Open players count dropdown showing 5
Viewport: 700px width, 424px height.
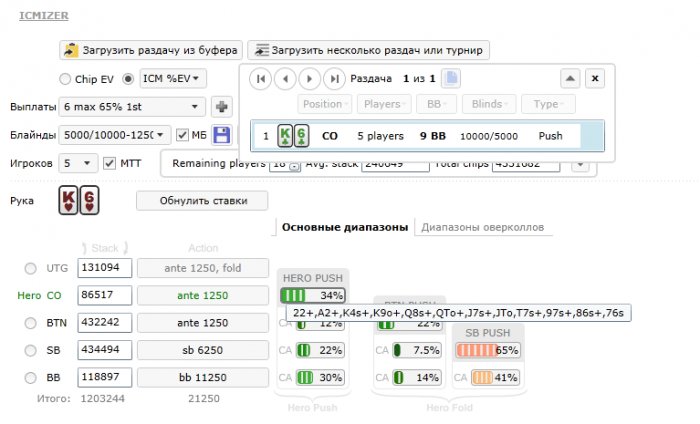pos(78,163)
